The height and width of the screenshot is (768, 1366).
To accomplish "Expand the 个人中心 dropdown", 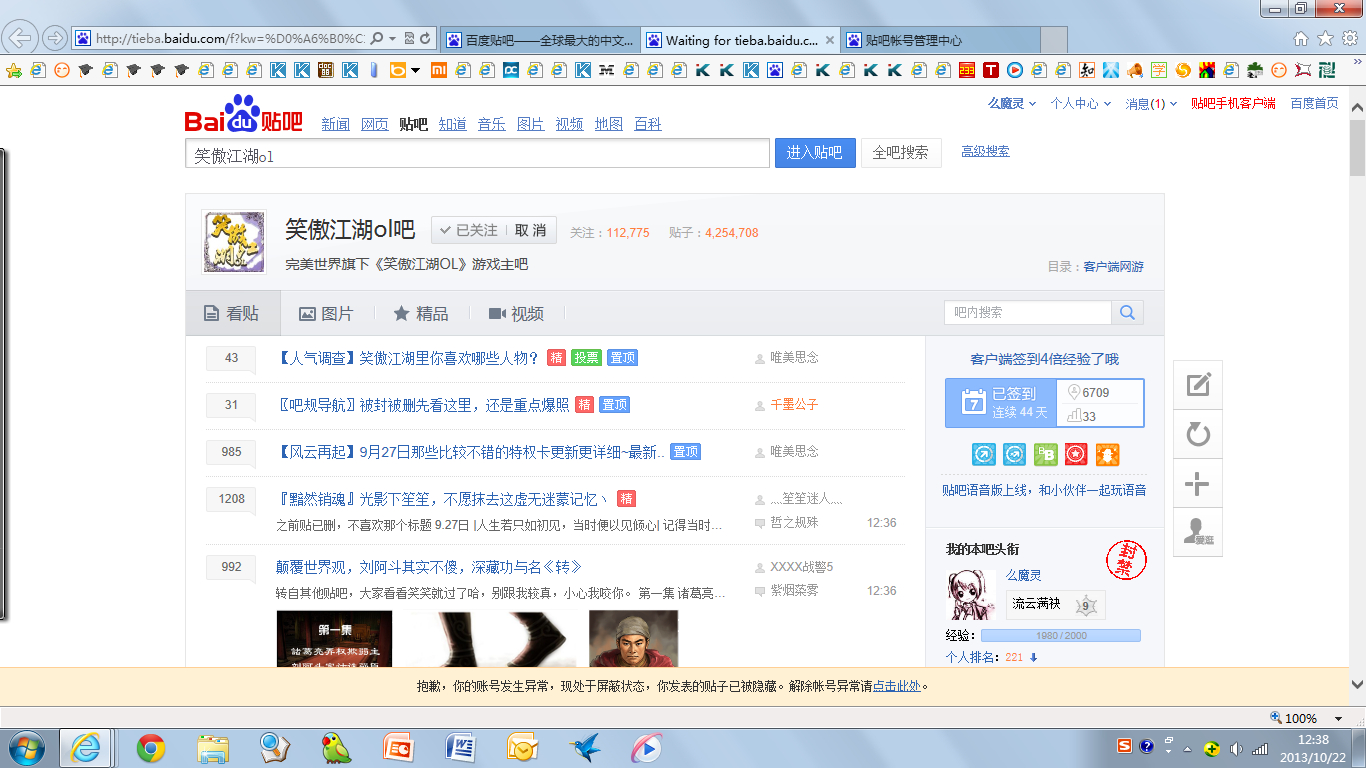I will [x=1080, y=104].
